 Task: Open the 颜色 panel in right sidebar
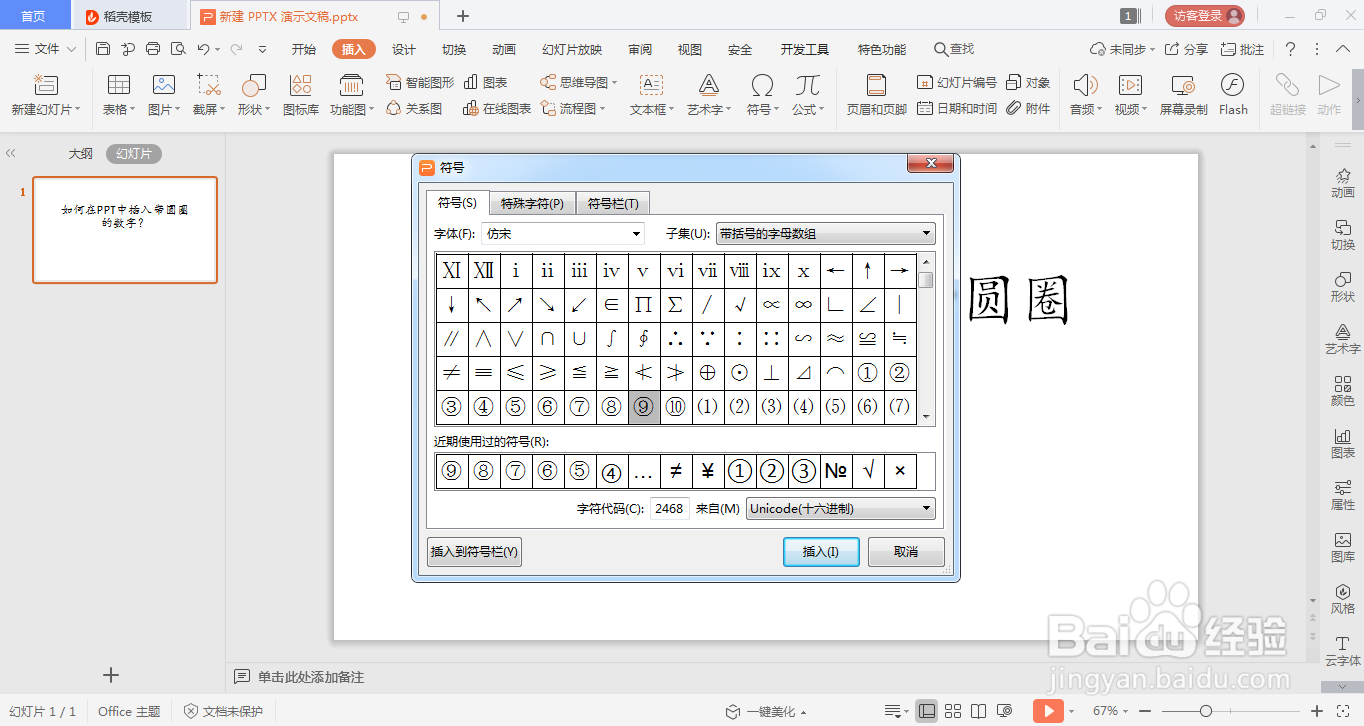(x=1343, y=391)
